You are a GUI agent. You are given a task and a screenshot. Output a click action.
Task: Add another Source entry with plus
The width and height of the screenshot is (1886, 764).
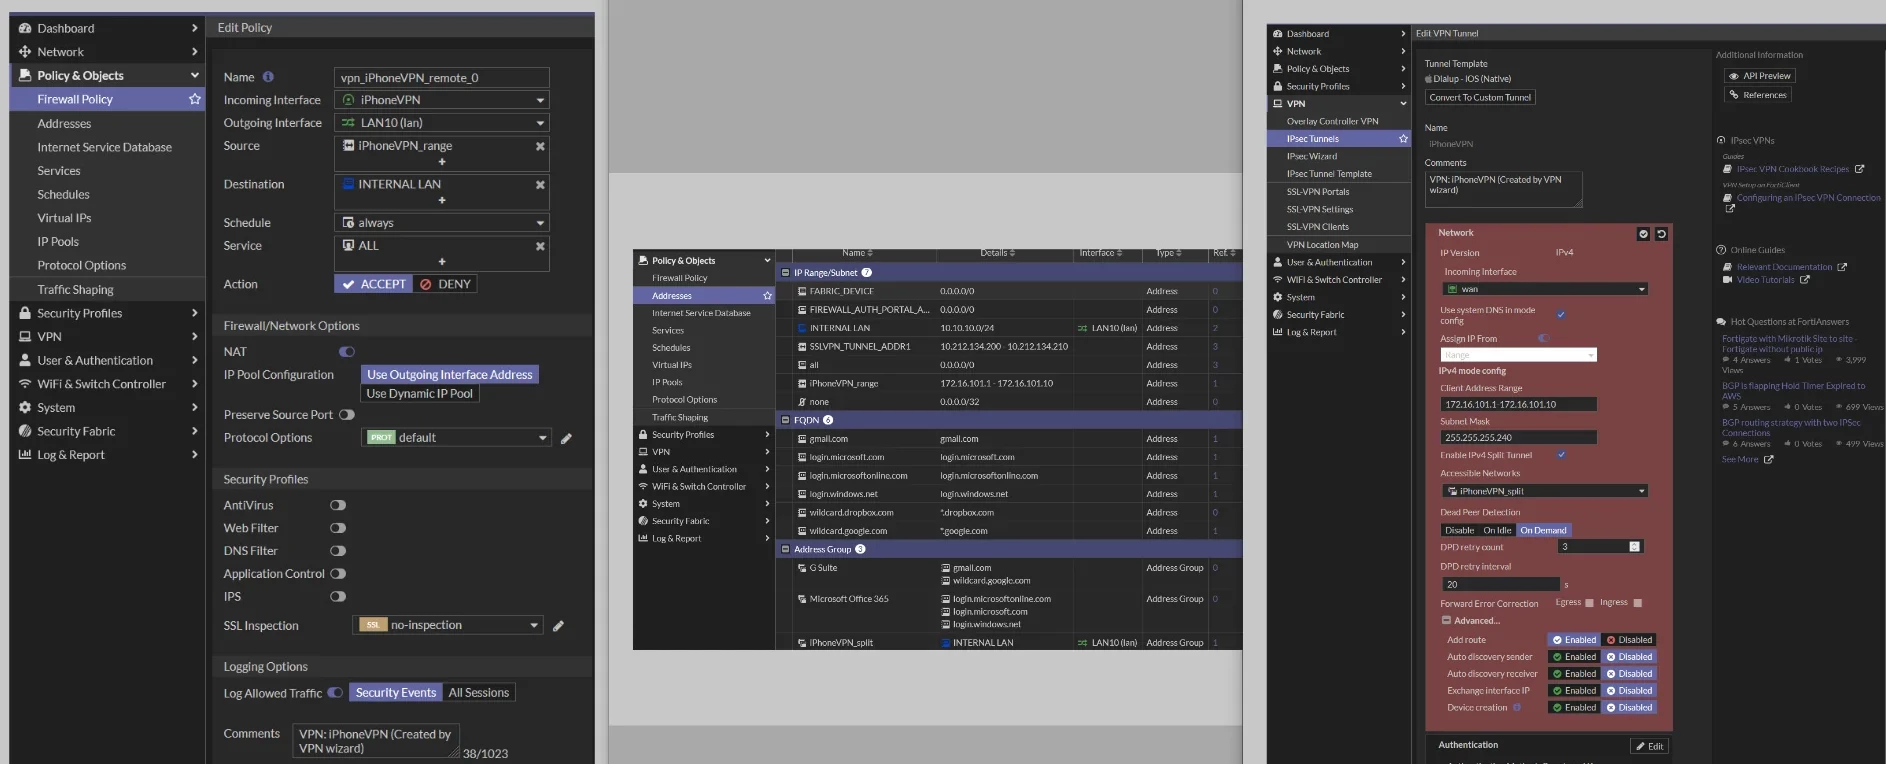pyautogui.click(x=442, y=162)
